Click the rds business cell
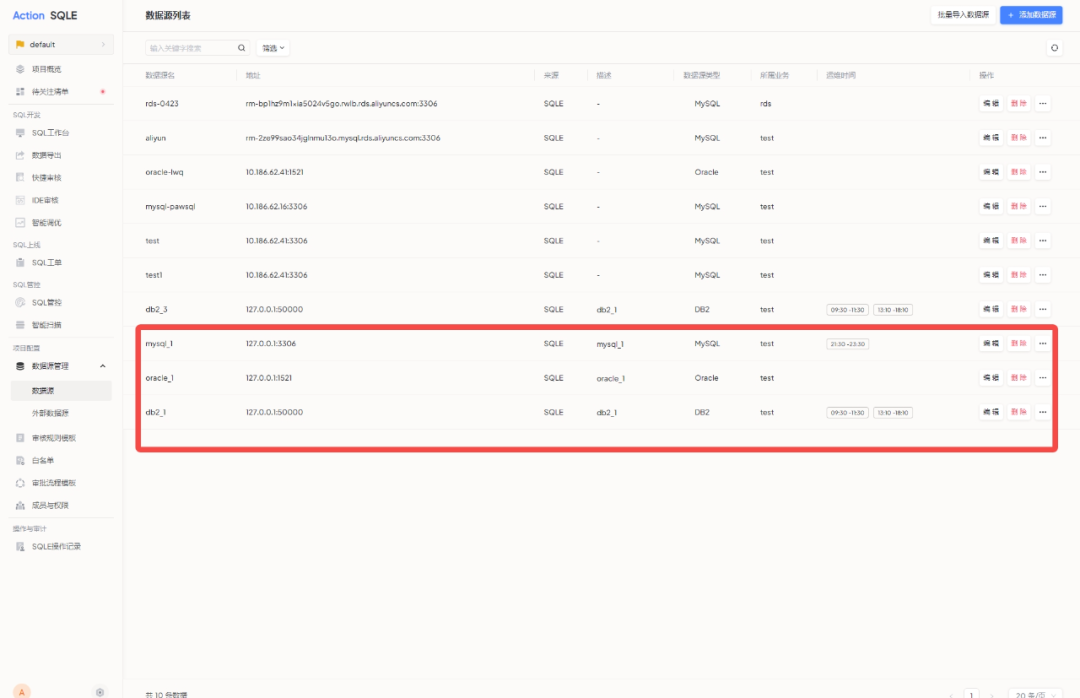The height and width of the screenshot is (698, 1080). point(765,104)
